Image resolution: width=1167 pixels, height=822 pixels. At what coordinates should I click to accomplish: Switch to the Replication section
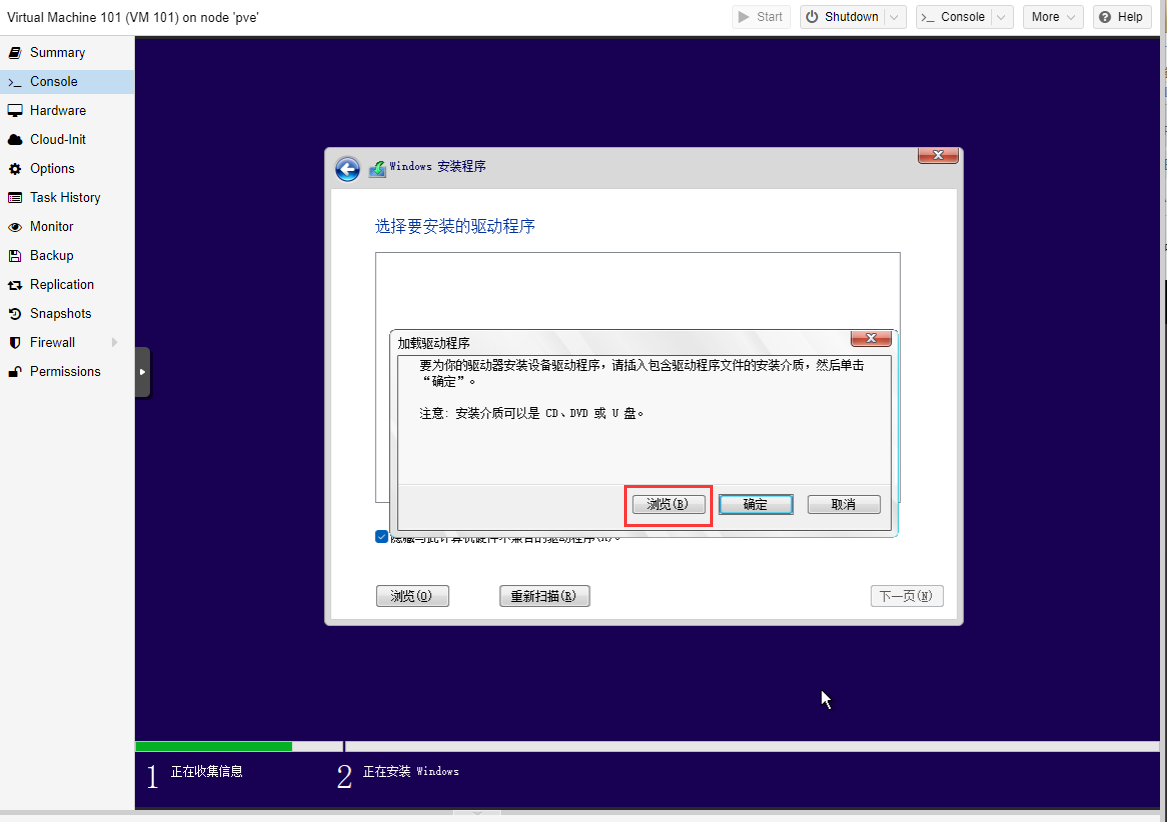pyautogui.click(x=62, y=285)
